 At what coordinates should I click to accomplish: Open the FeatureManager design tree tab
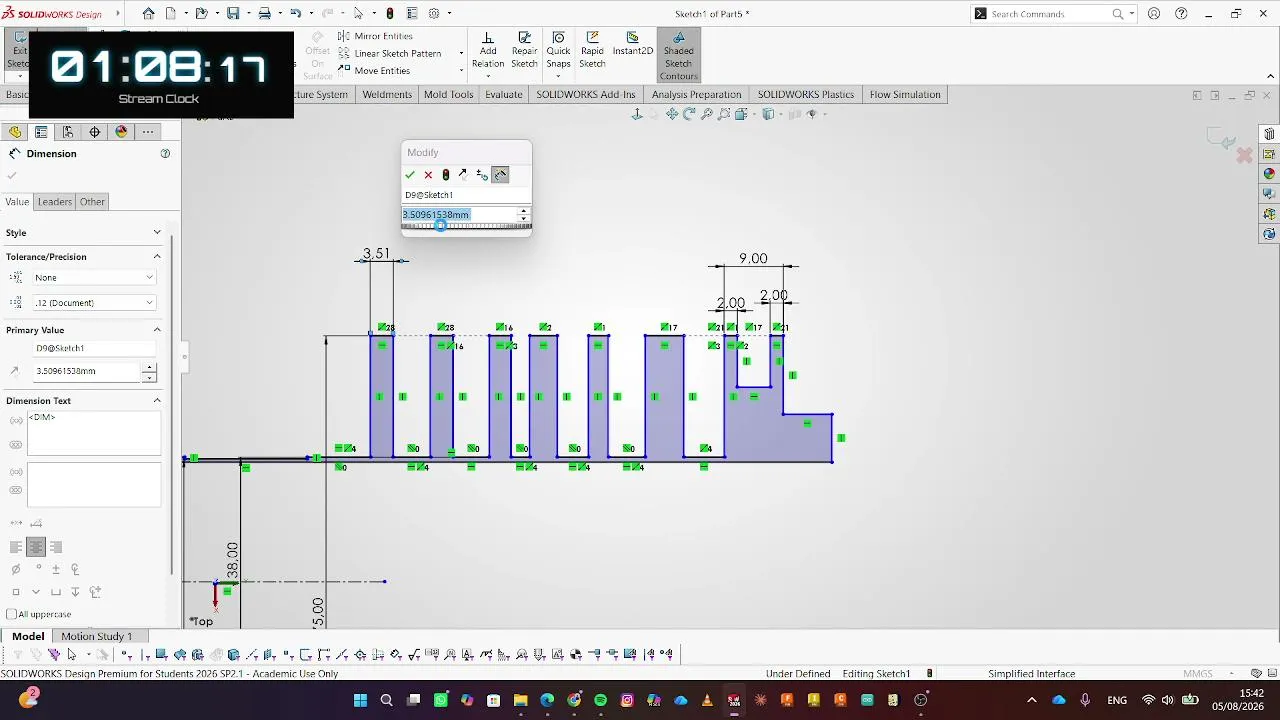pyautogui.click(x=15, y=132)
